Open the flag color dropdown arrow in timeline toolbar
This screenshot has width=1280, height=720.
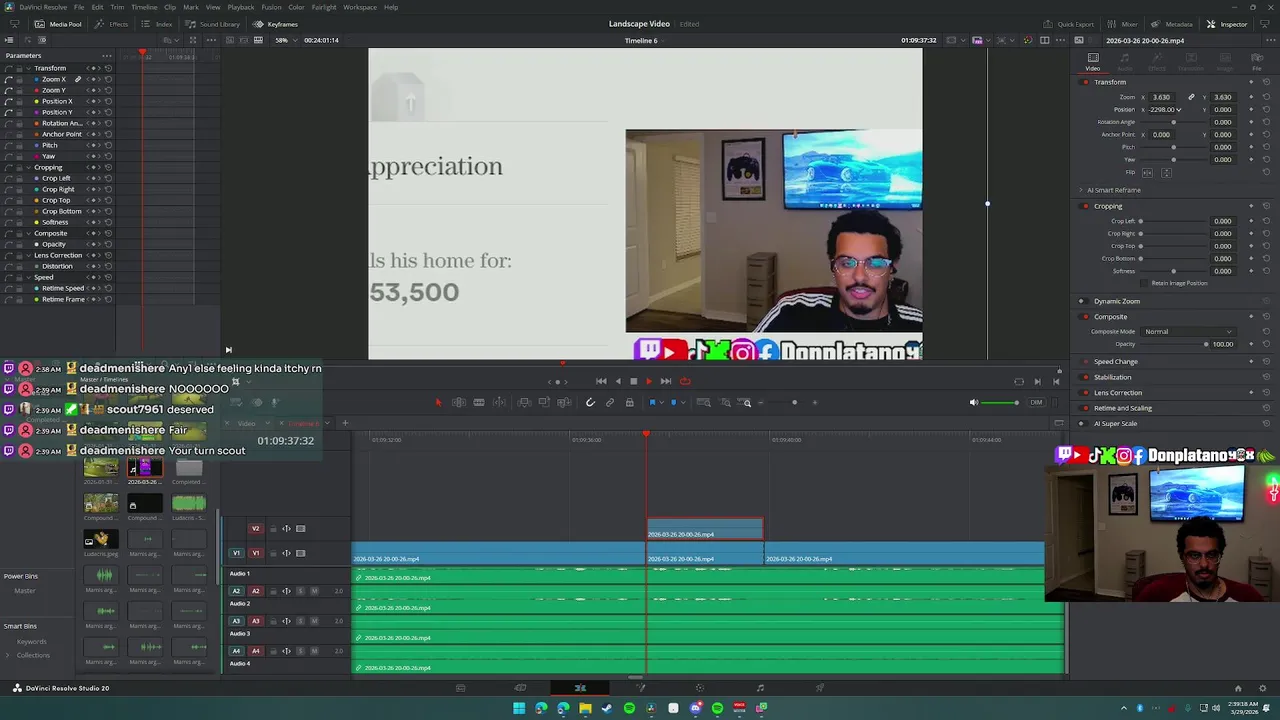click(662, 402)
